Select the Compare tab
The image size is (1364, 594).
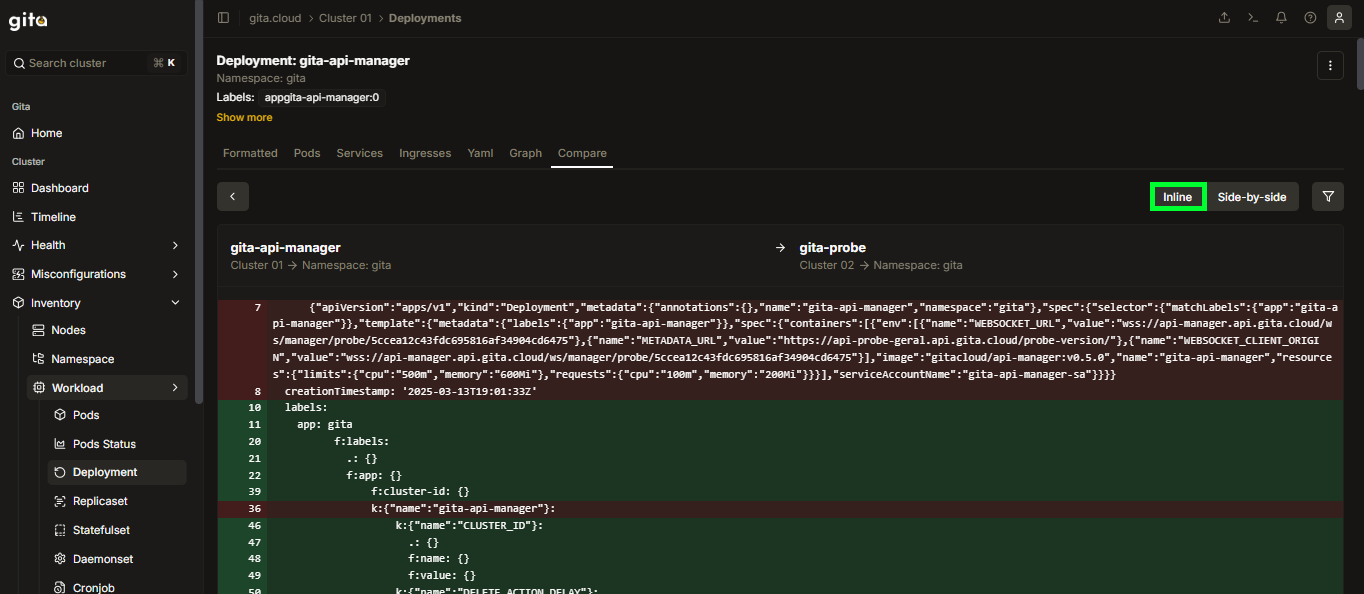tap(582, 153)
